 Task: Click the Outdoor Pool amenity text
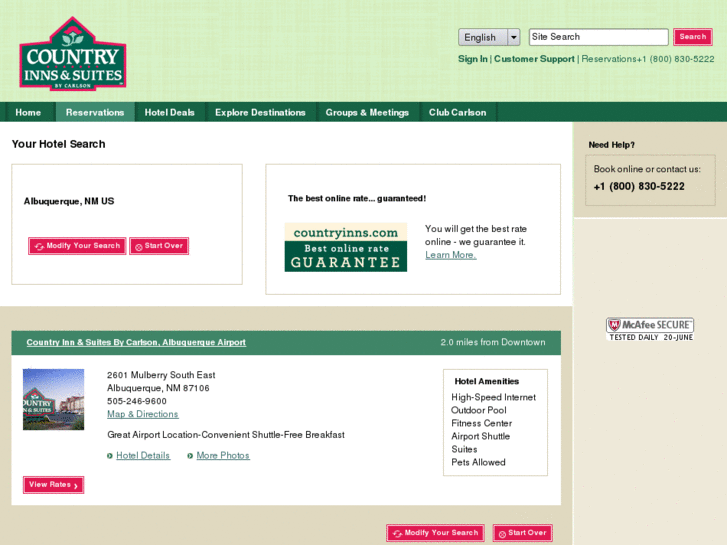click(478, 410)
